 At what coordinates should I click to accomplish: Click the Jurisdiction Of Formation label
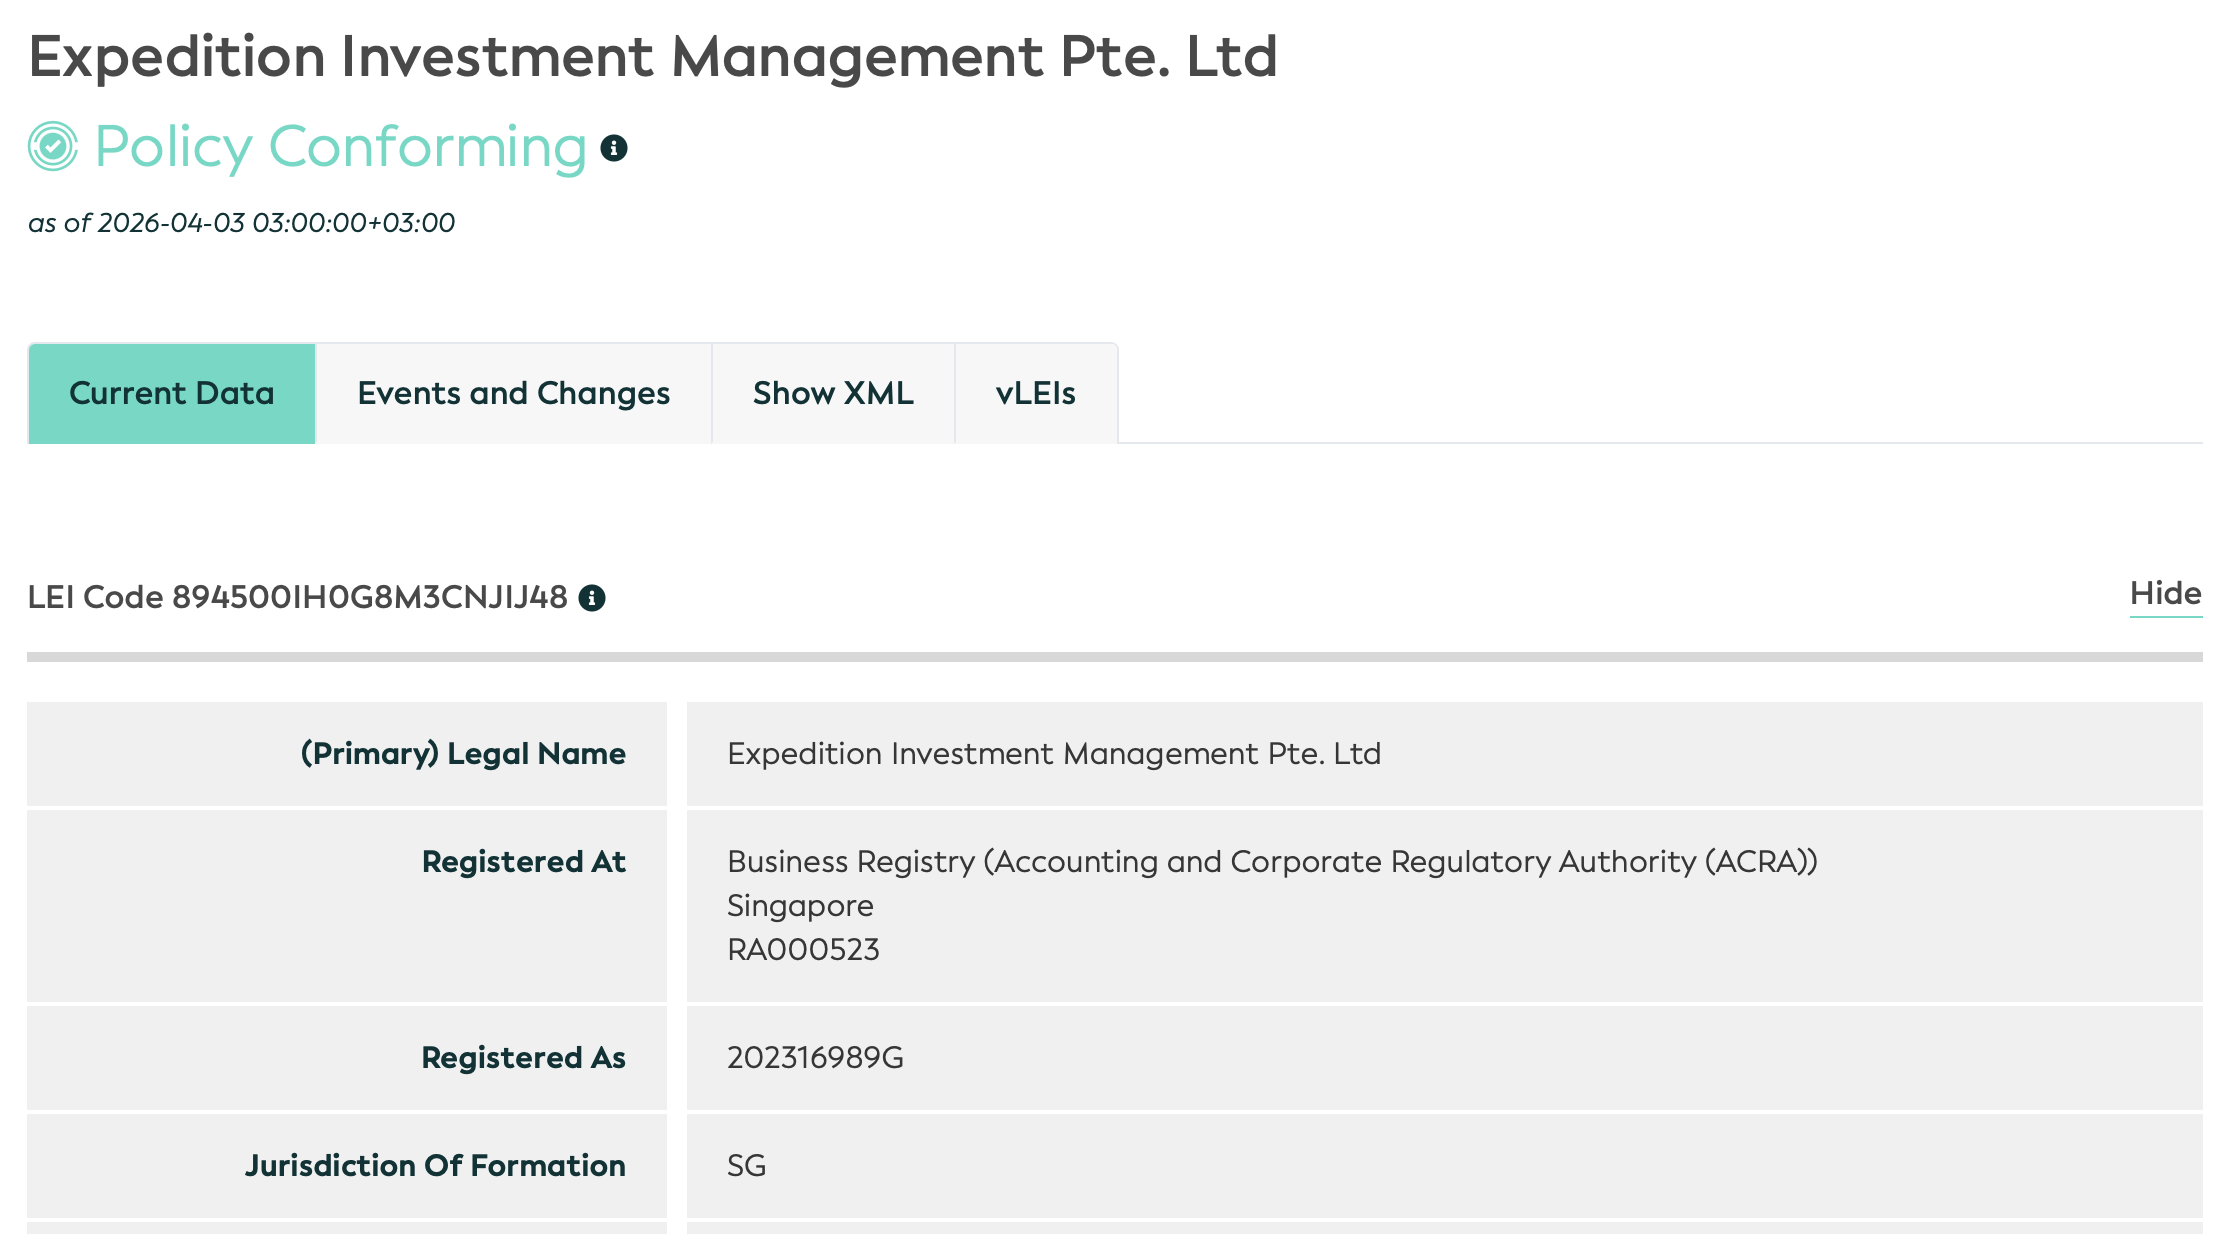[436, 1165]
